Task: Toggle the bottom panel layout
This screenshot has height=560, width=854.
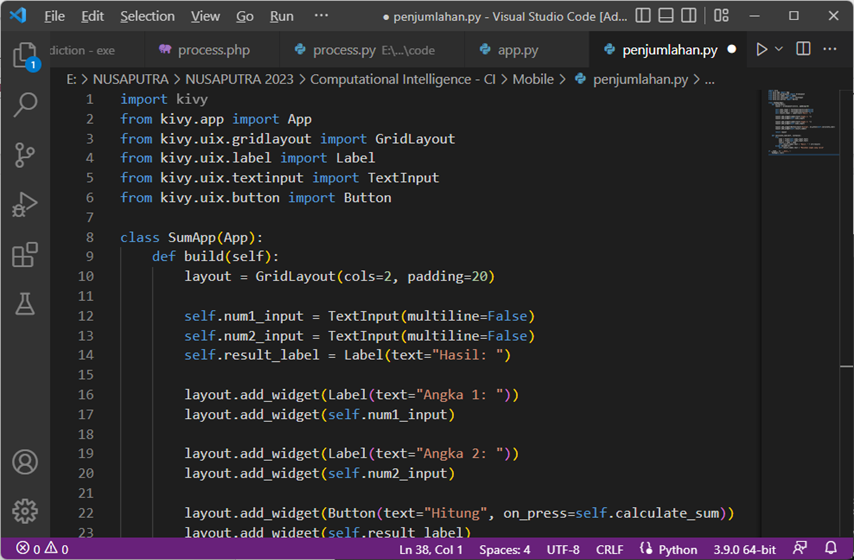Action: coord(666,16)
